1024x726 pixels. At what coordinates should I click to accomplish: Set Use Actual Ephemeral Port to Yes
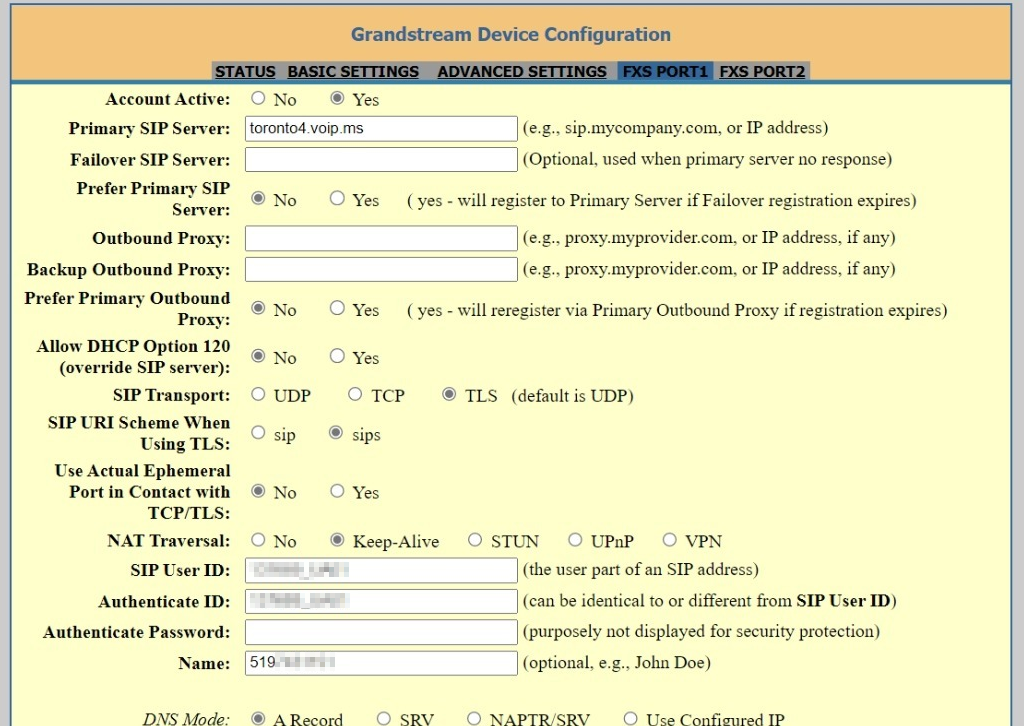(337, 490)
